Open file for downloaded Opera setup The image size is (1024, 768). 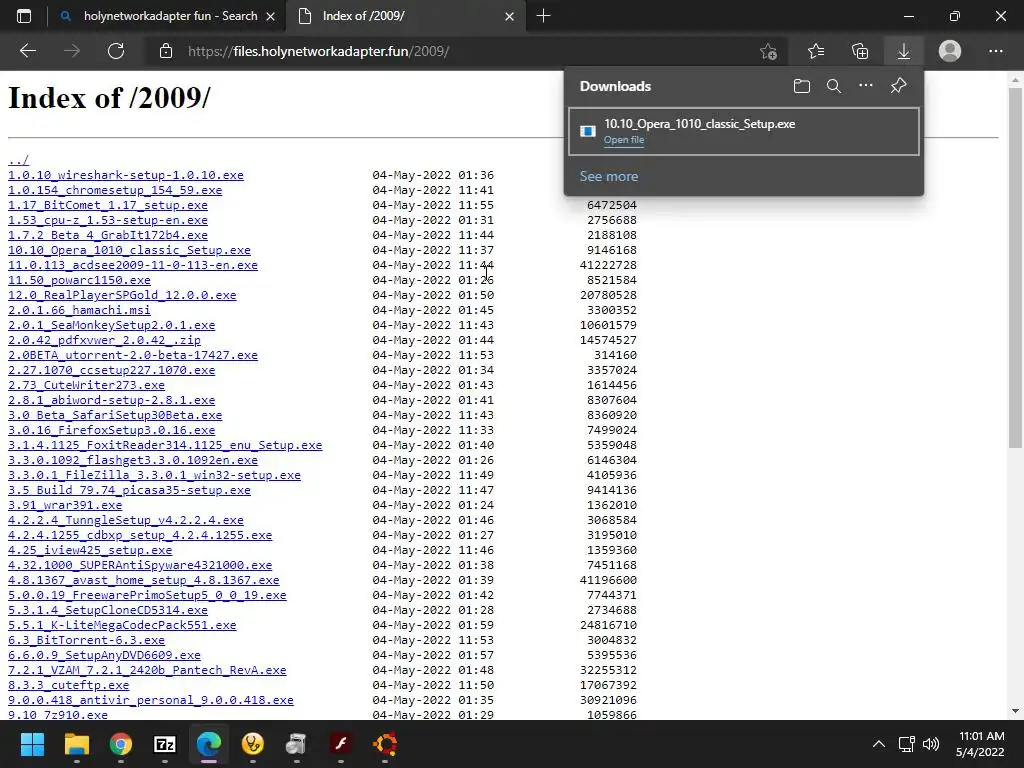point(624,140)
